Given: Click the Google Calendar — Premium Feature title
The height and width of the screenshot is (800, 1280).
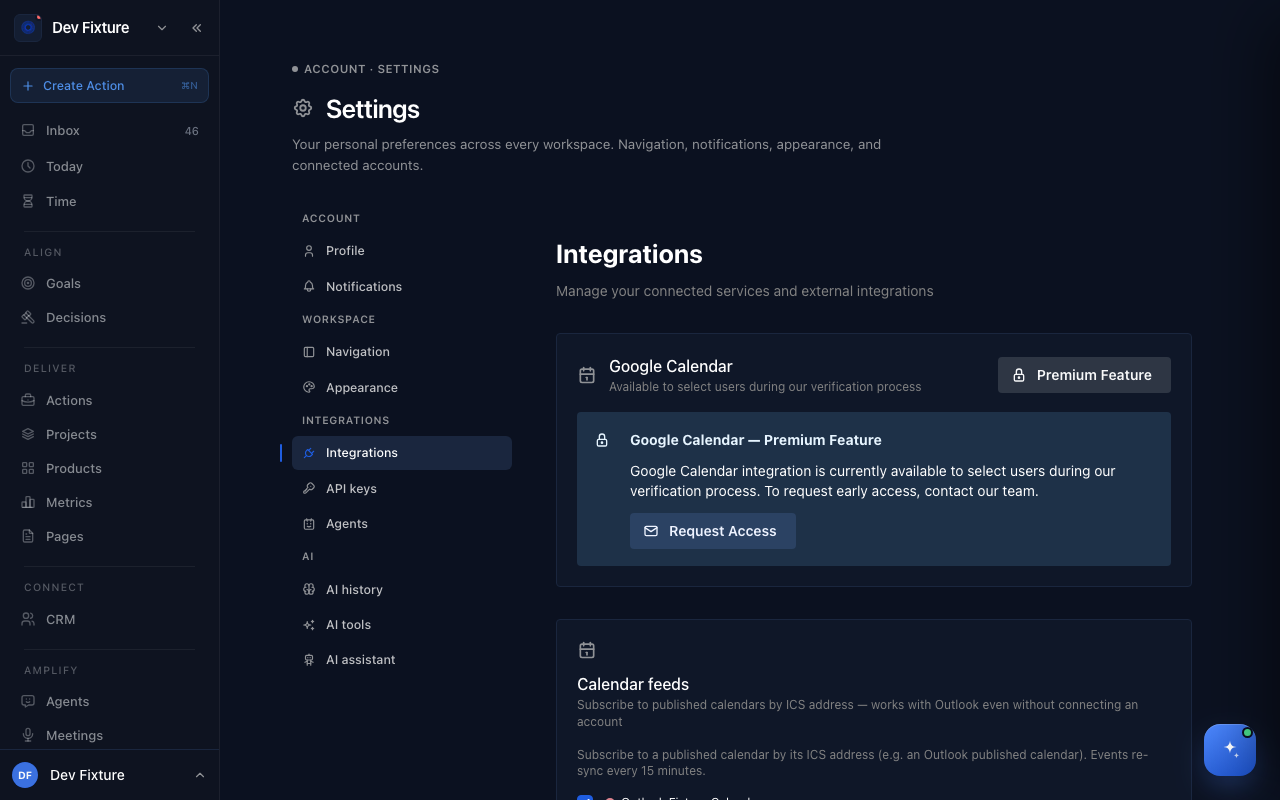Looking at the screenshot, I should pos(756,440).
